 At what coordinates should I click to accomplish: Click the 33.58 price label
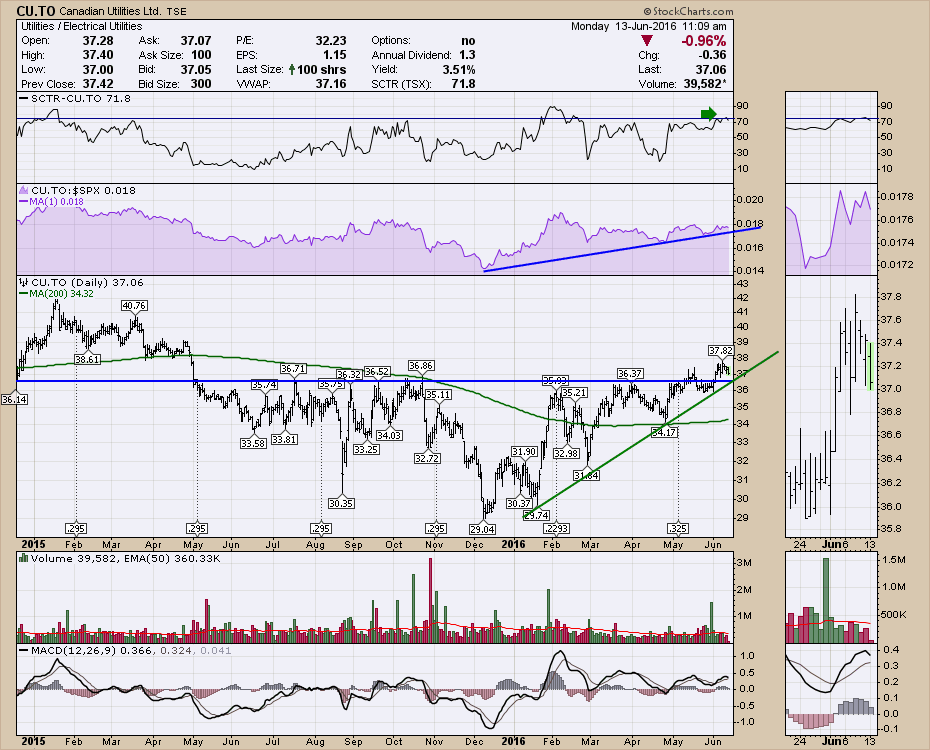click(x=253, y=443)
